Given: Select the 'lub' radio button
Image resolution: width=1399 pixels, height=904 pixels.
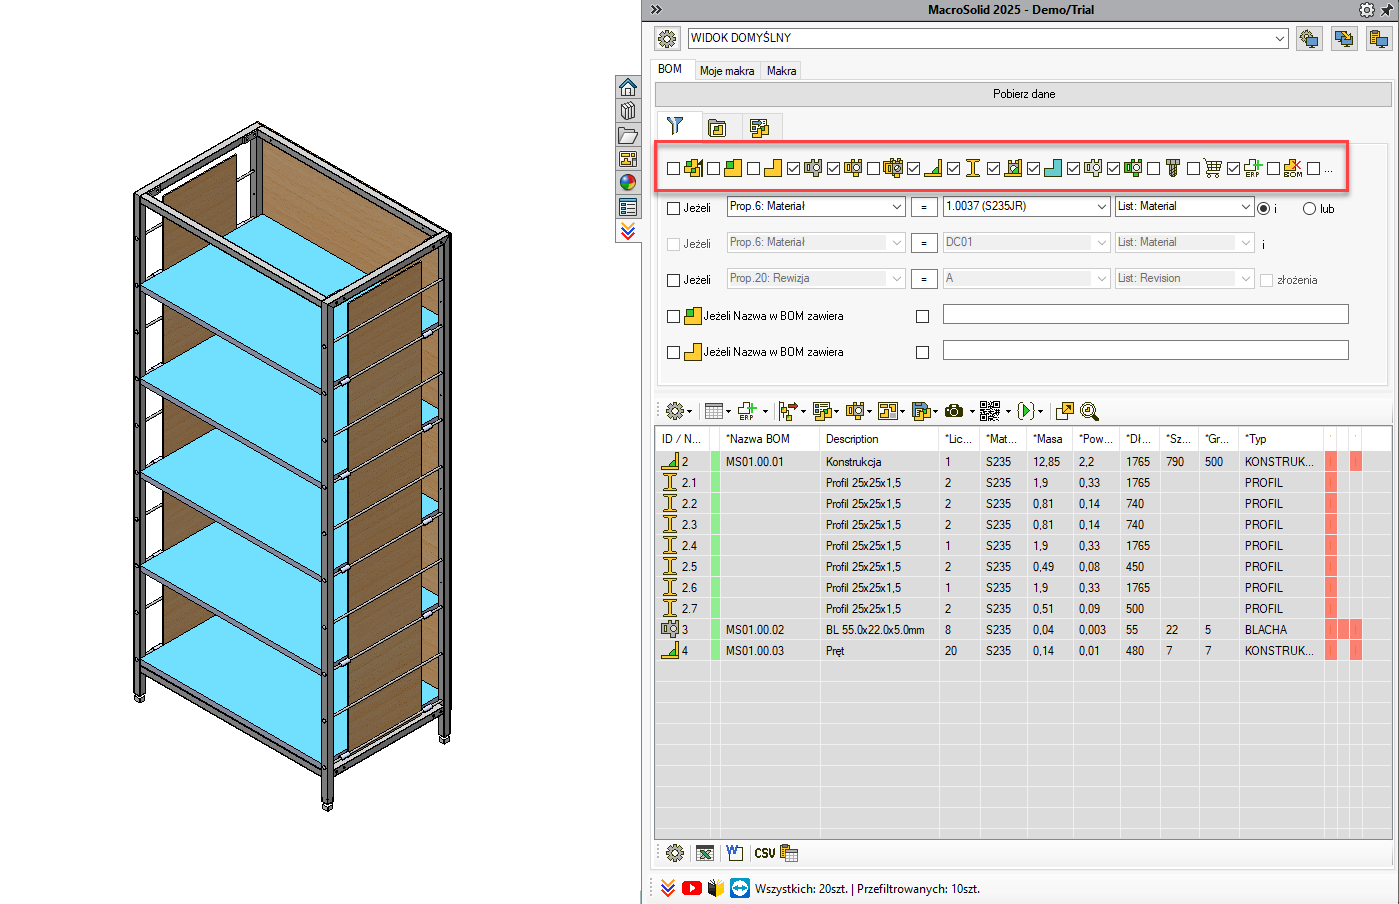Looking at the screenshot, I should (1309, 208).
